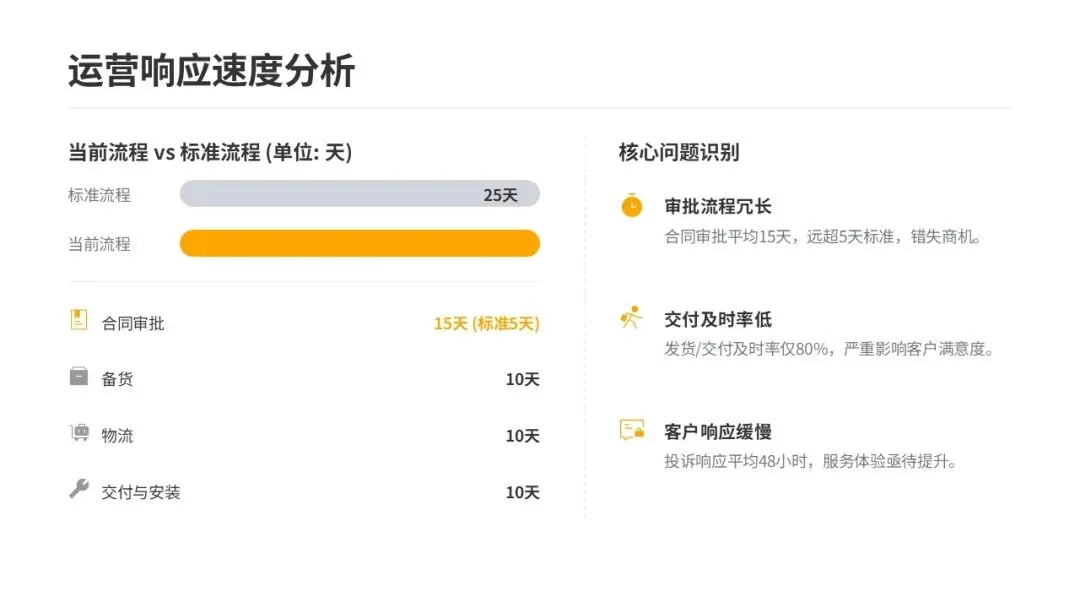
Task: Click the 核心问题识别 heading
Action: pyautogui.click(x=679, y=153)
